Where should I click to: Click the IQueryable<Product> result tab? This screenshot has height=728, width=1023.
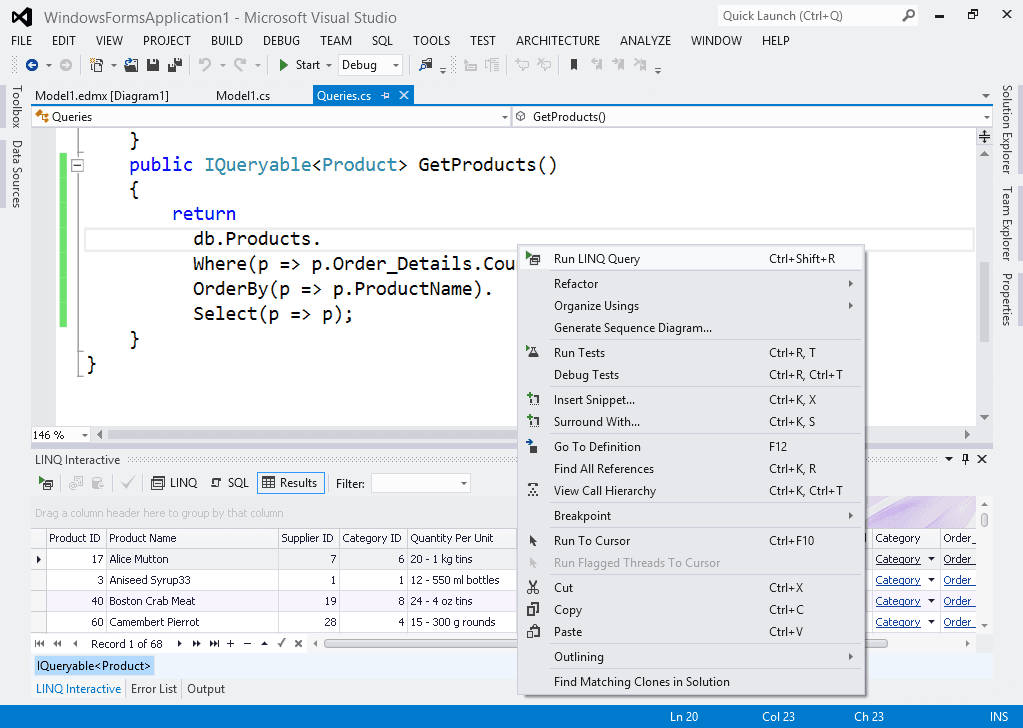pyautogui.click(x=93, y=666)
